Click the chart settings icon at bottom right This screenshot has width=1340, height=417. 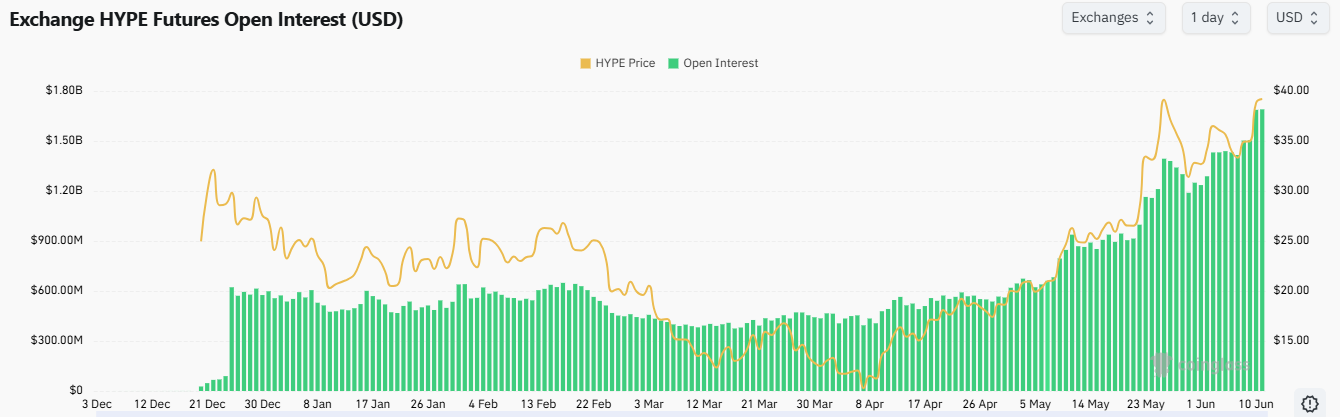(1311, 403)
